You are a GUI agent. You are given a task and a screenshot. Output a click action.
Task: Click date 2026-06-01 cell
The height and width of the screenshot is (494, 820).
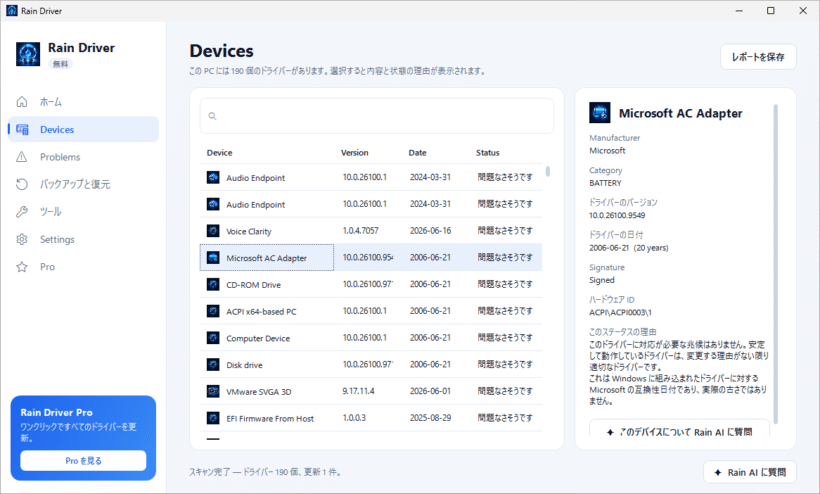tap(430, 391)
